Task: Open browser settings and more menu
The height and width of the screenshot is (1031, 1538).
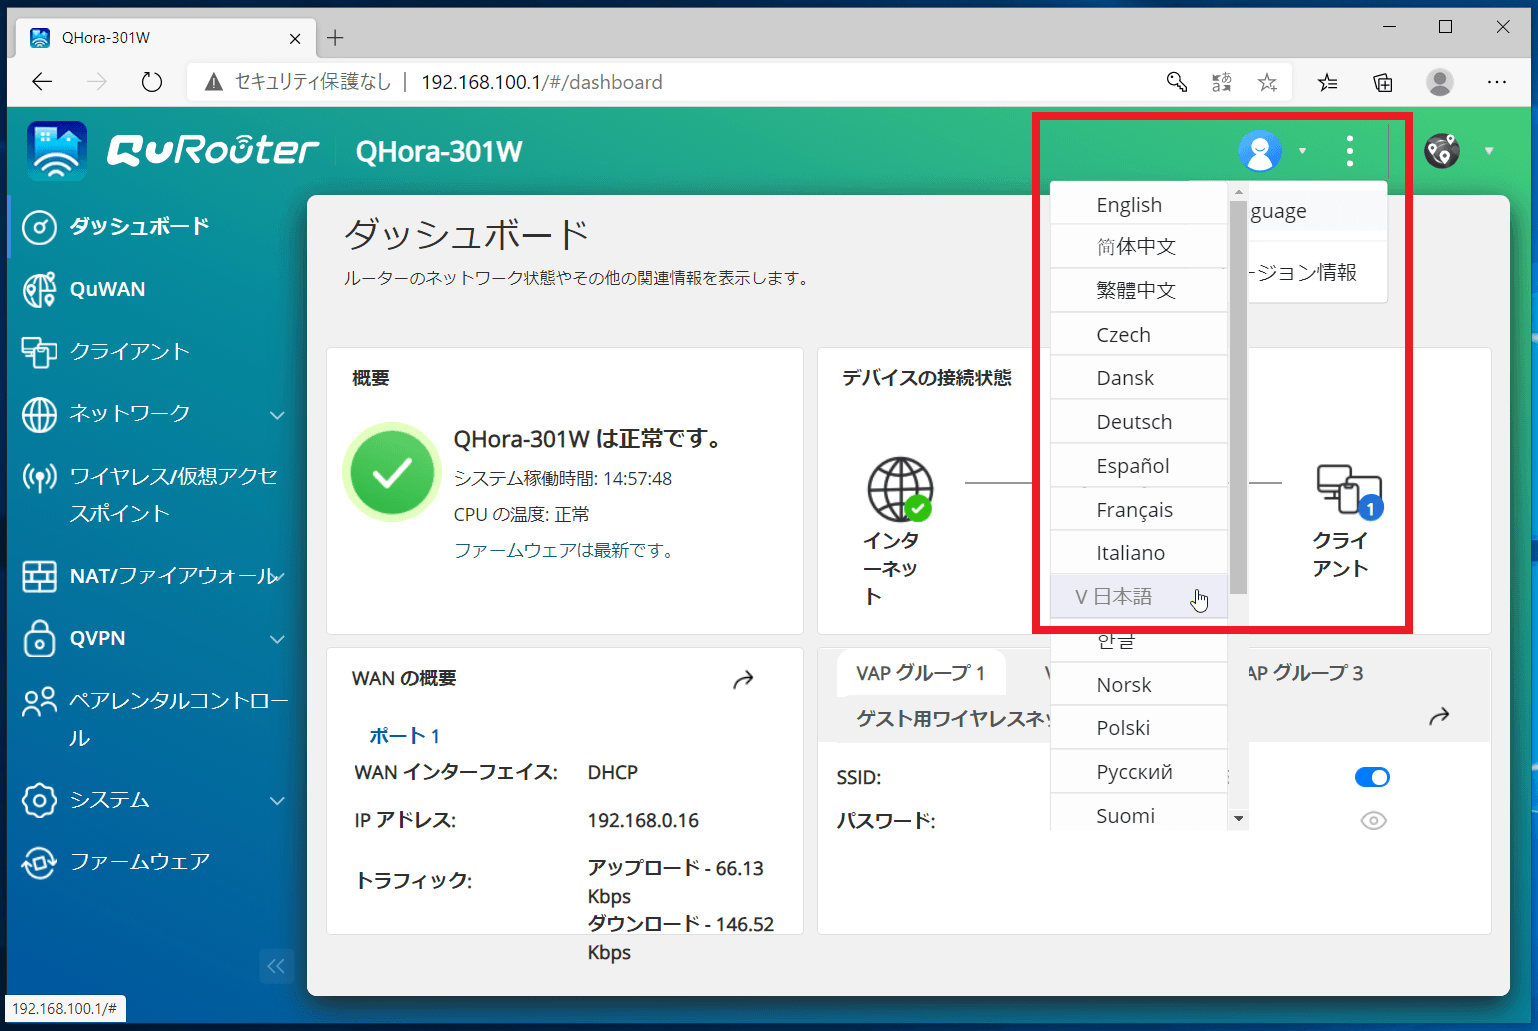Action: click(1497, 82)
